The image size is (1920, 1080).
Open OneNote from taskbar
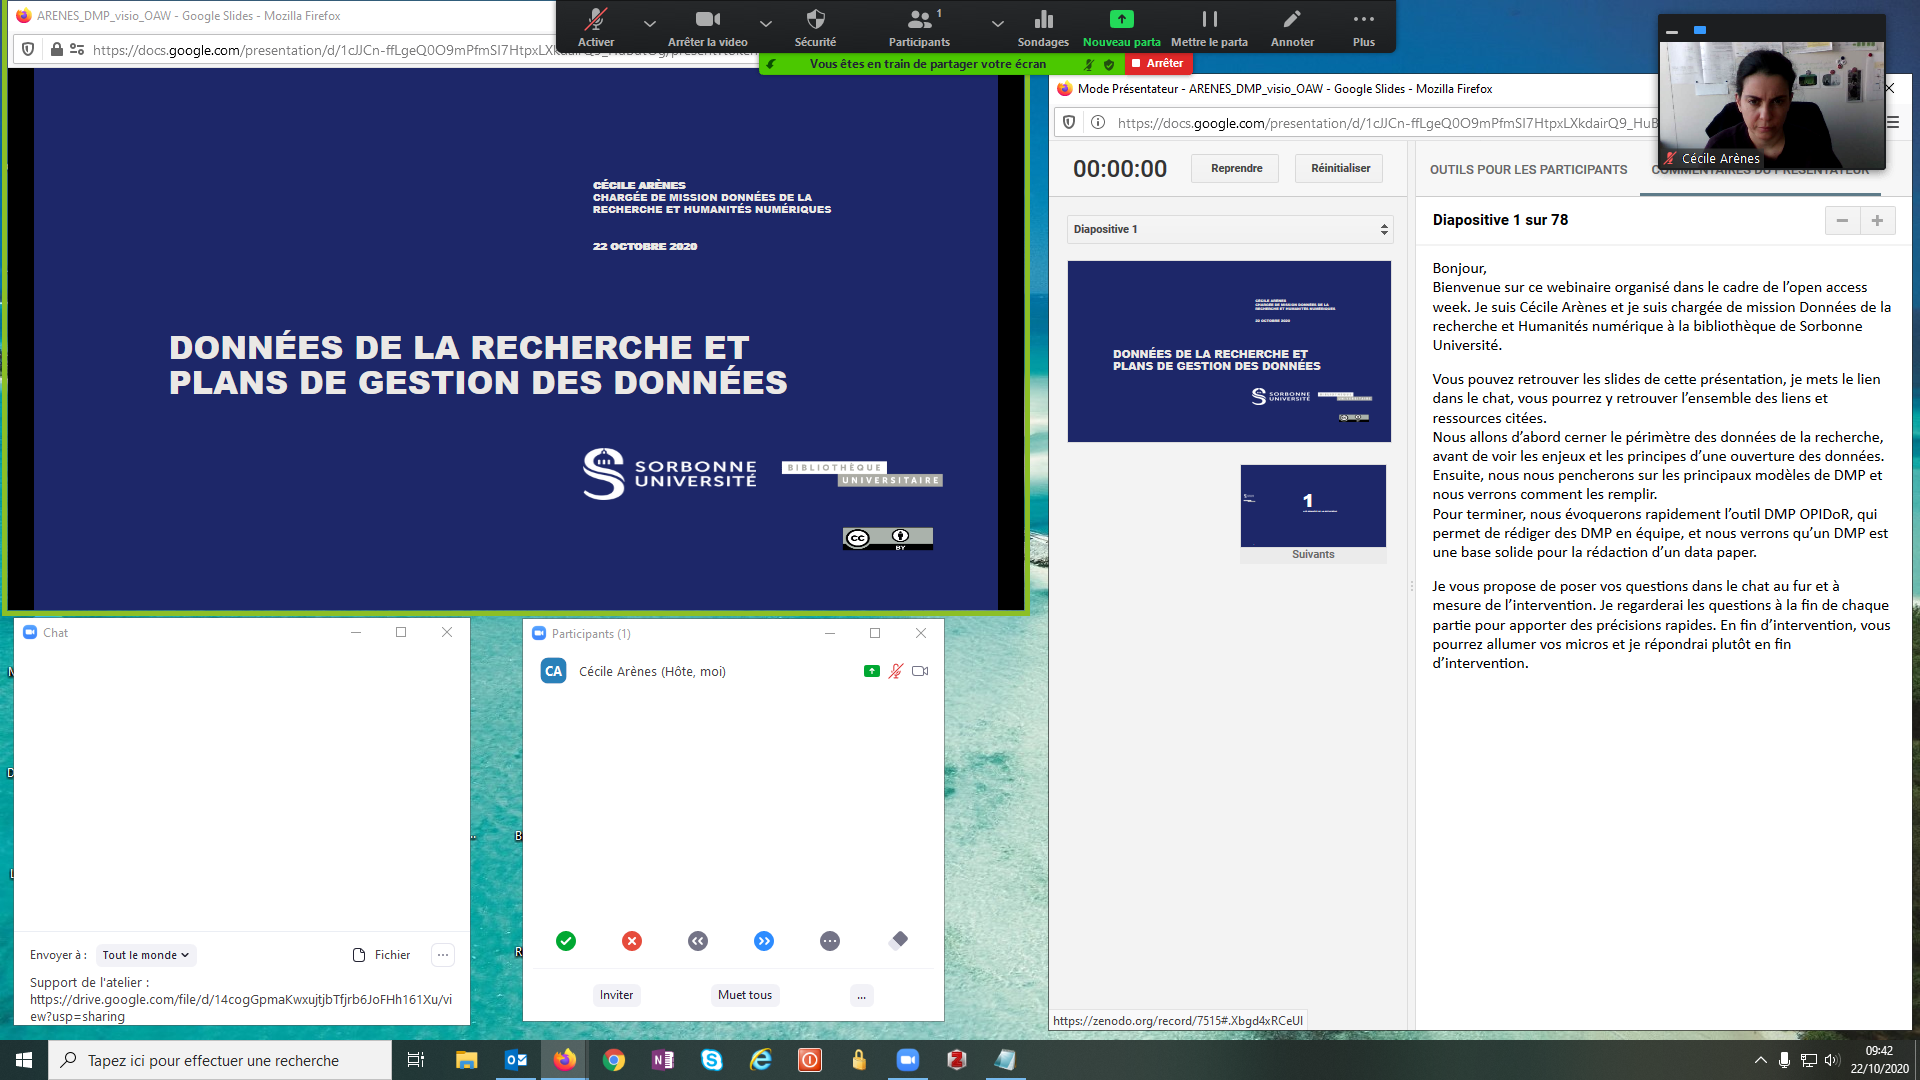[663, 1060]
